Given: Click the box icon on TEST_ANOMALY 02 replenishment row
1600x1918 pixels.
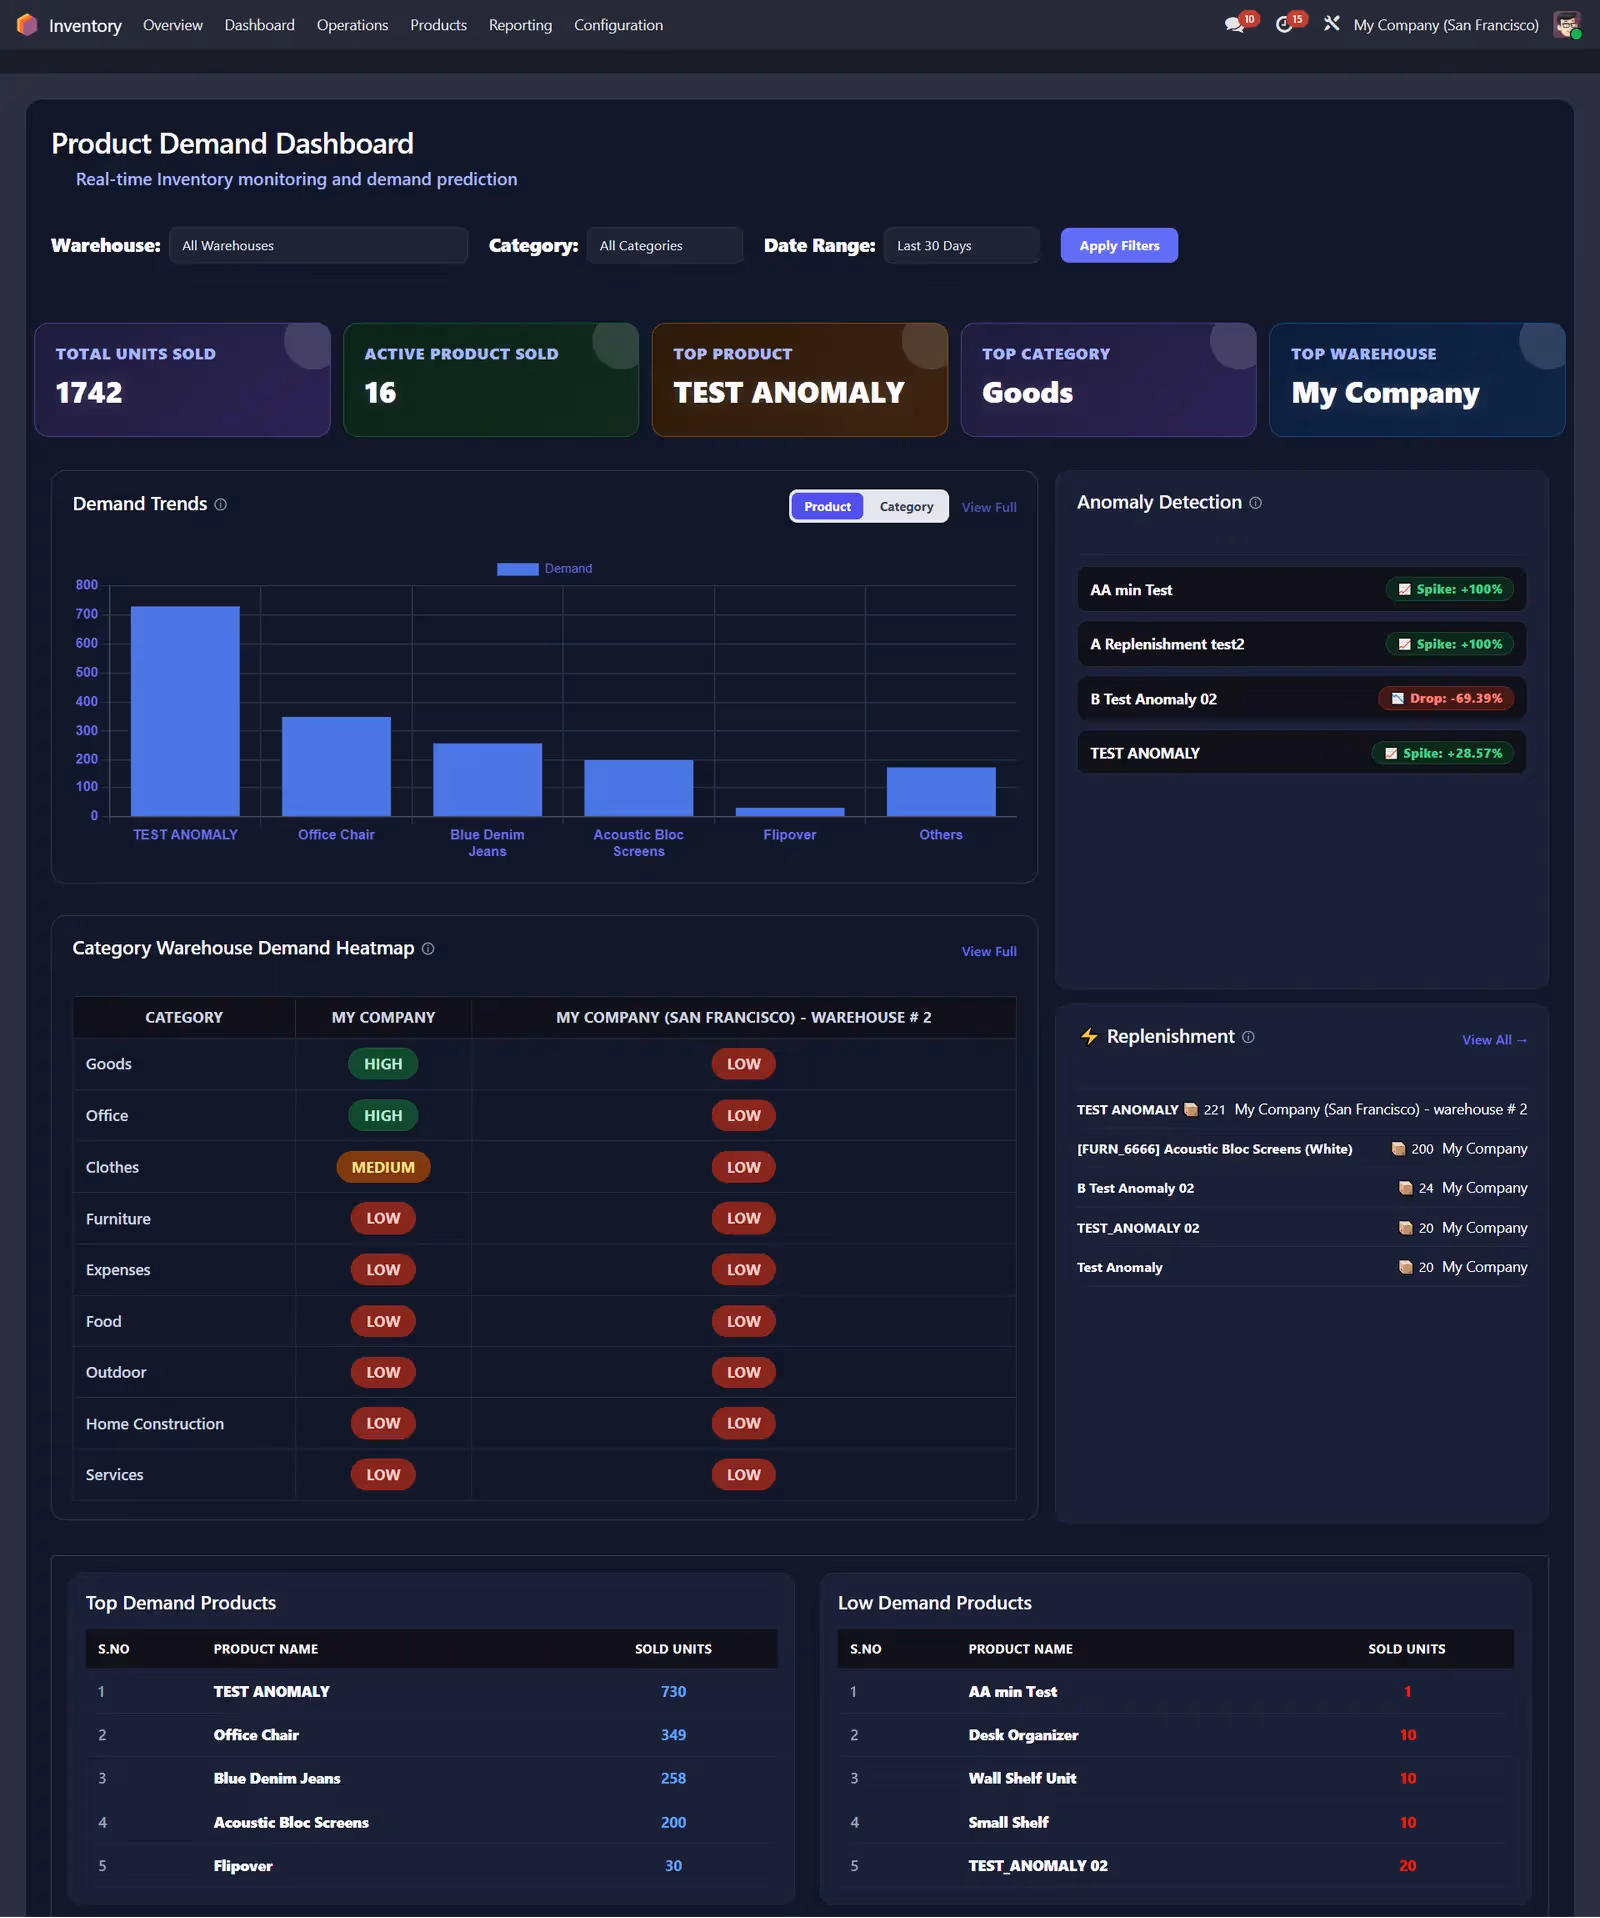Looking at the screenshot, I should point(1405,1228).
